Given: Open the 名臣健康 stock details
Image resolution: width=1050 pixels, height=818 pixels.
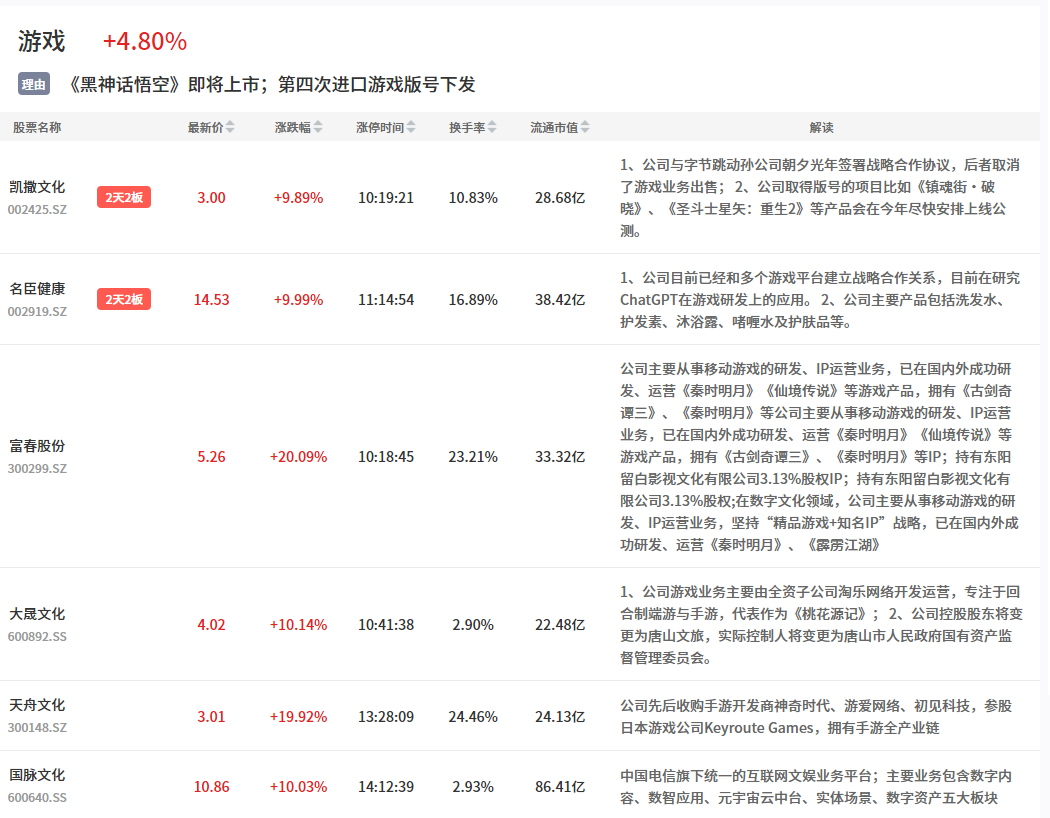Looking at the screenshot, I should pyautogui.click(x=37, y=288).
